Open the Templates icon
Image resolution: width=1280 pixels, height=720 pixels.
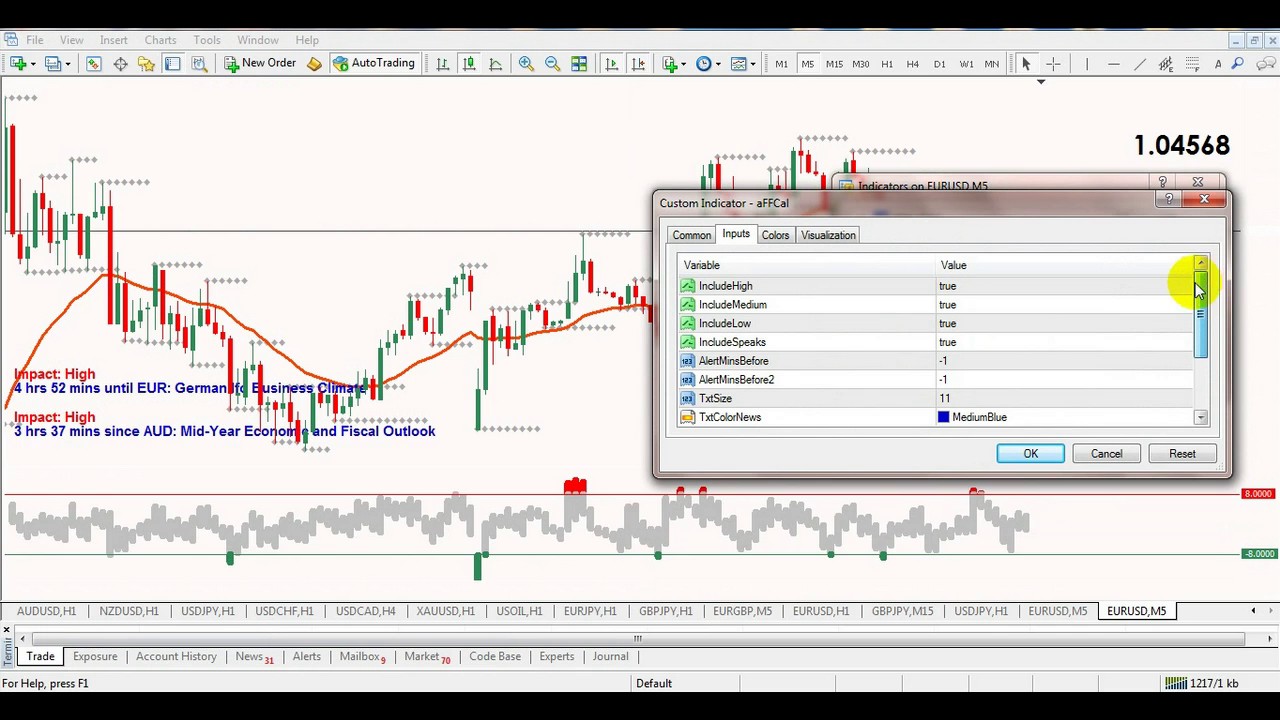pos(739,64)
